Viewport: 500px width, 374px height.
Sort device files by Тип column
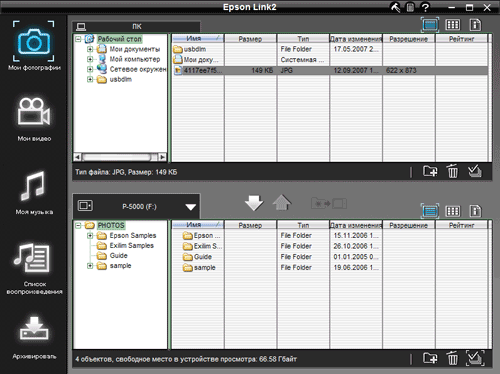303,225
